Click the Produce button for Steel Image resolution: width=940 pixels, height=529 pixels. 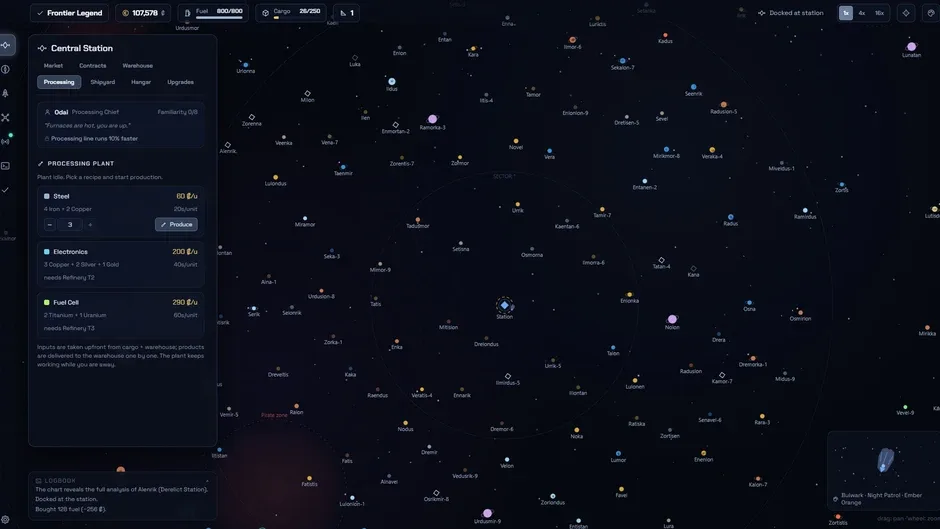pos(176,224)
